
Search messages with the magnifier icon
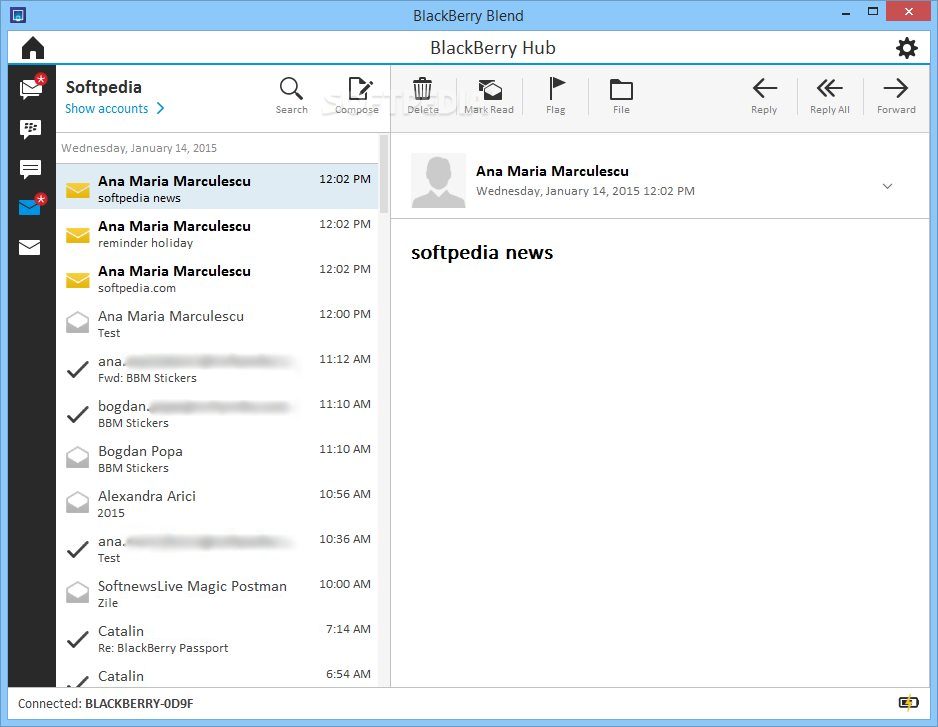tap(291, 96)
